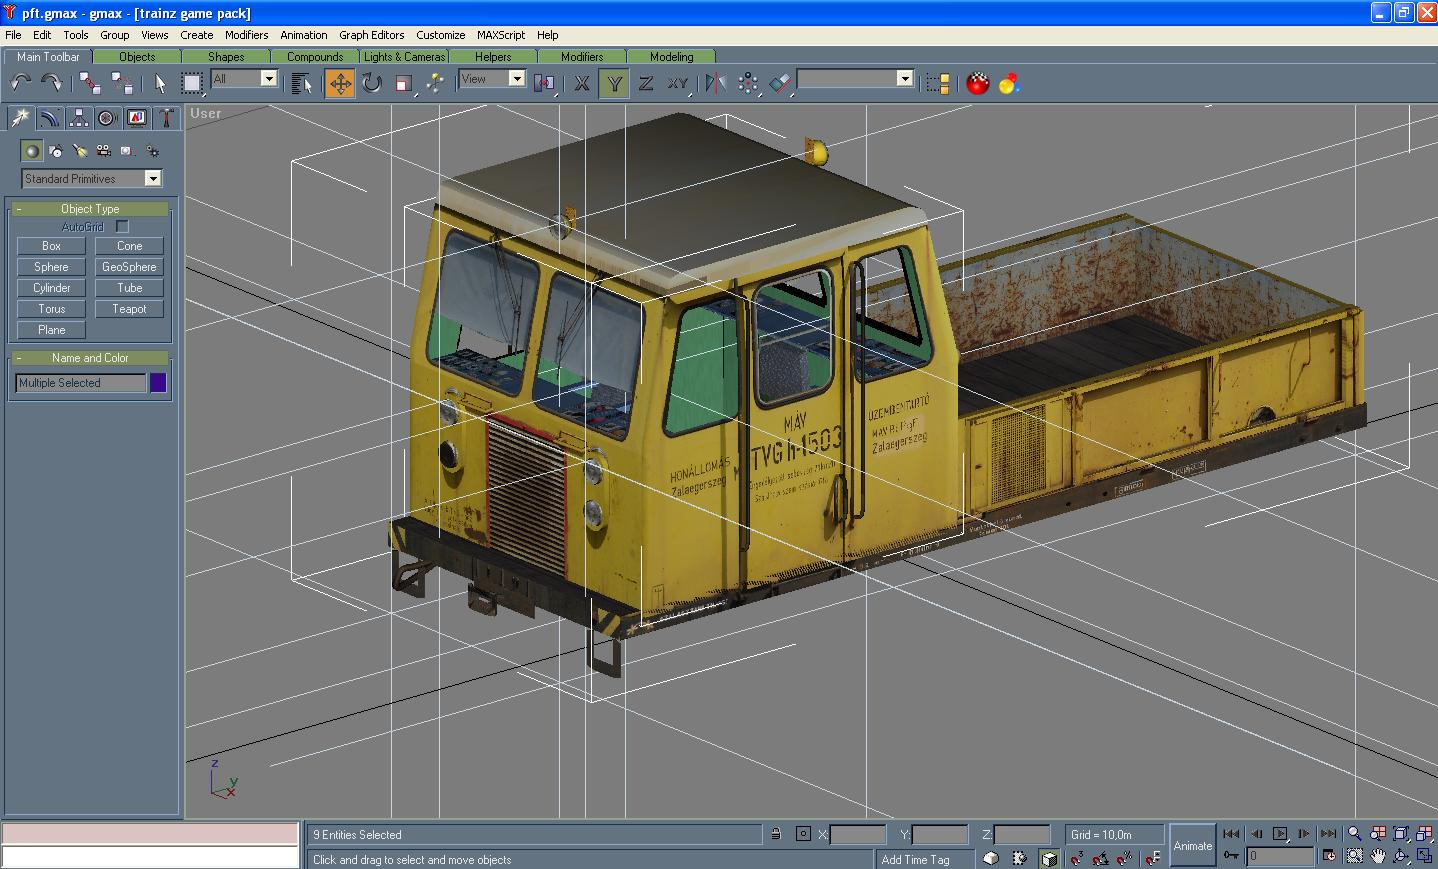Create a Teapot primitive
The width and height of the screenshot is (1438, 869).
[x=129, y=309]
